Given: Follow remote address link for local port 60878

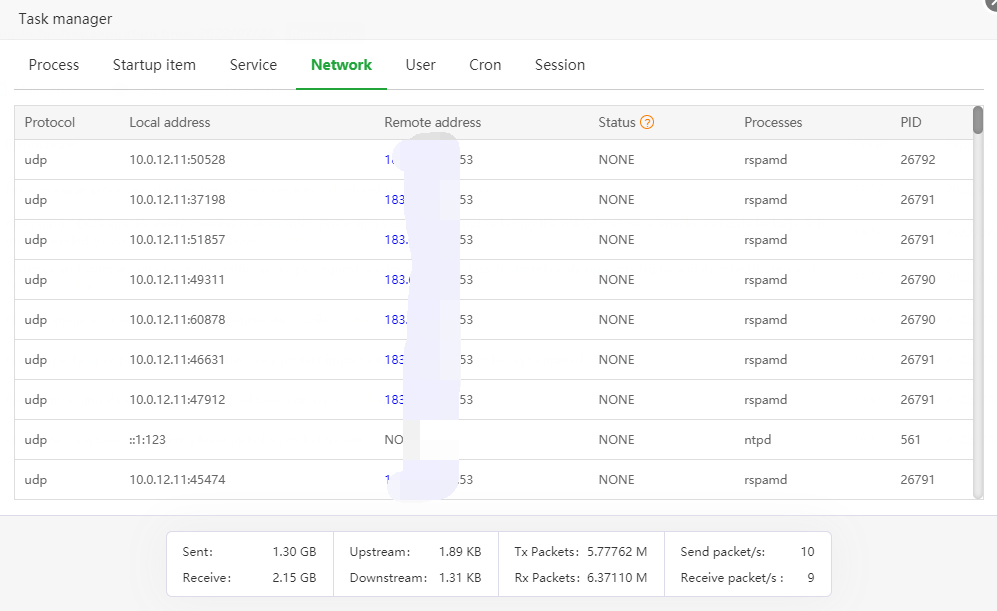Looking at the screenshot, I should [x=395, y=320].
